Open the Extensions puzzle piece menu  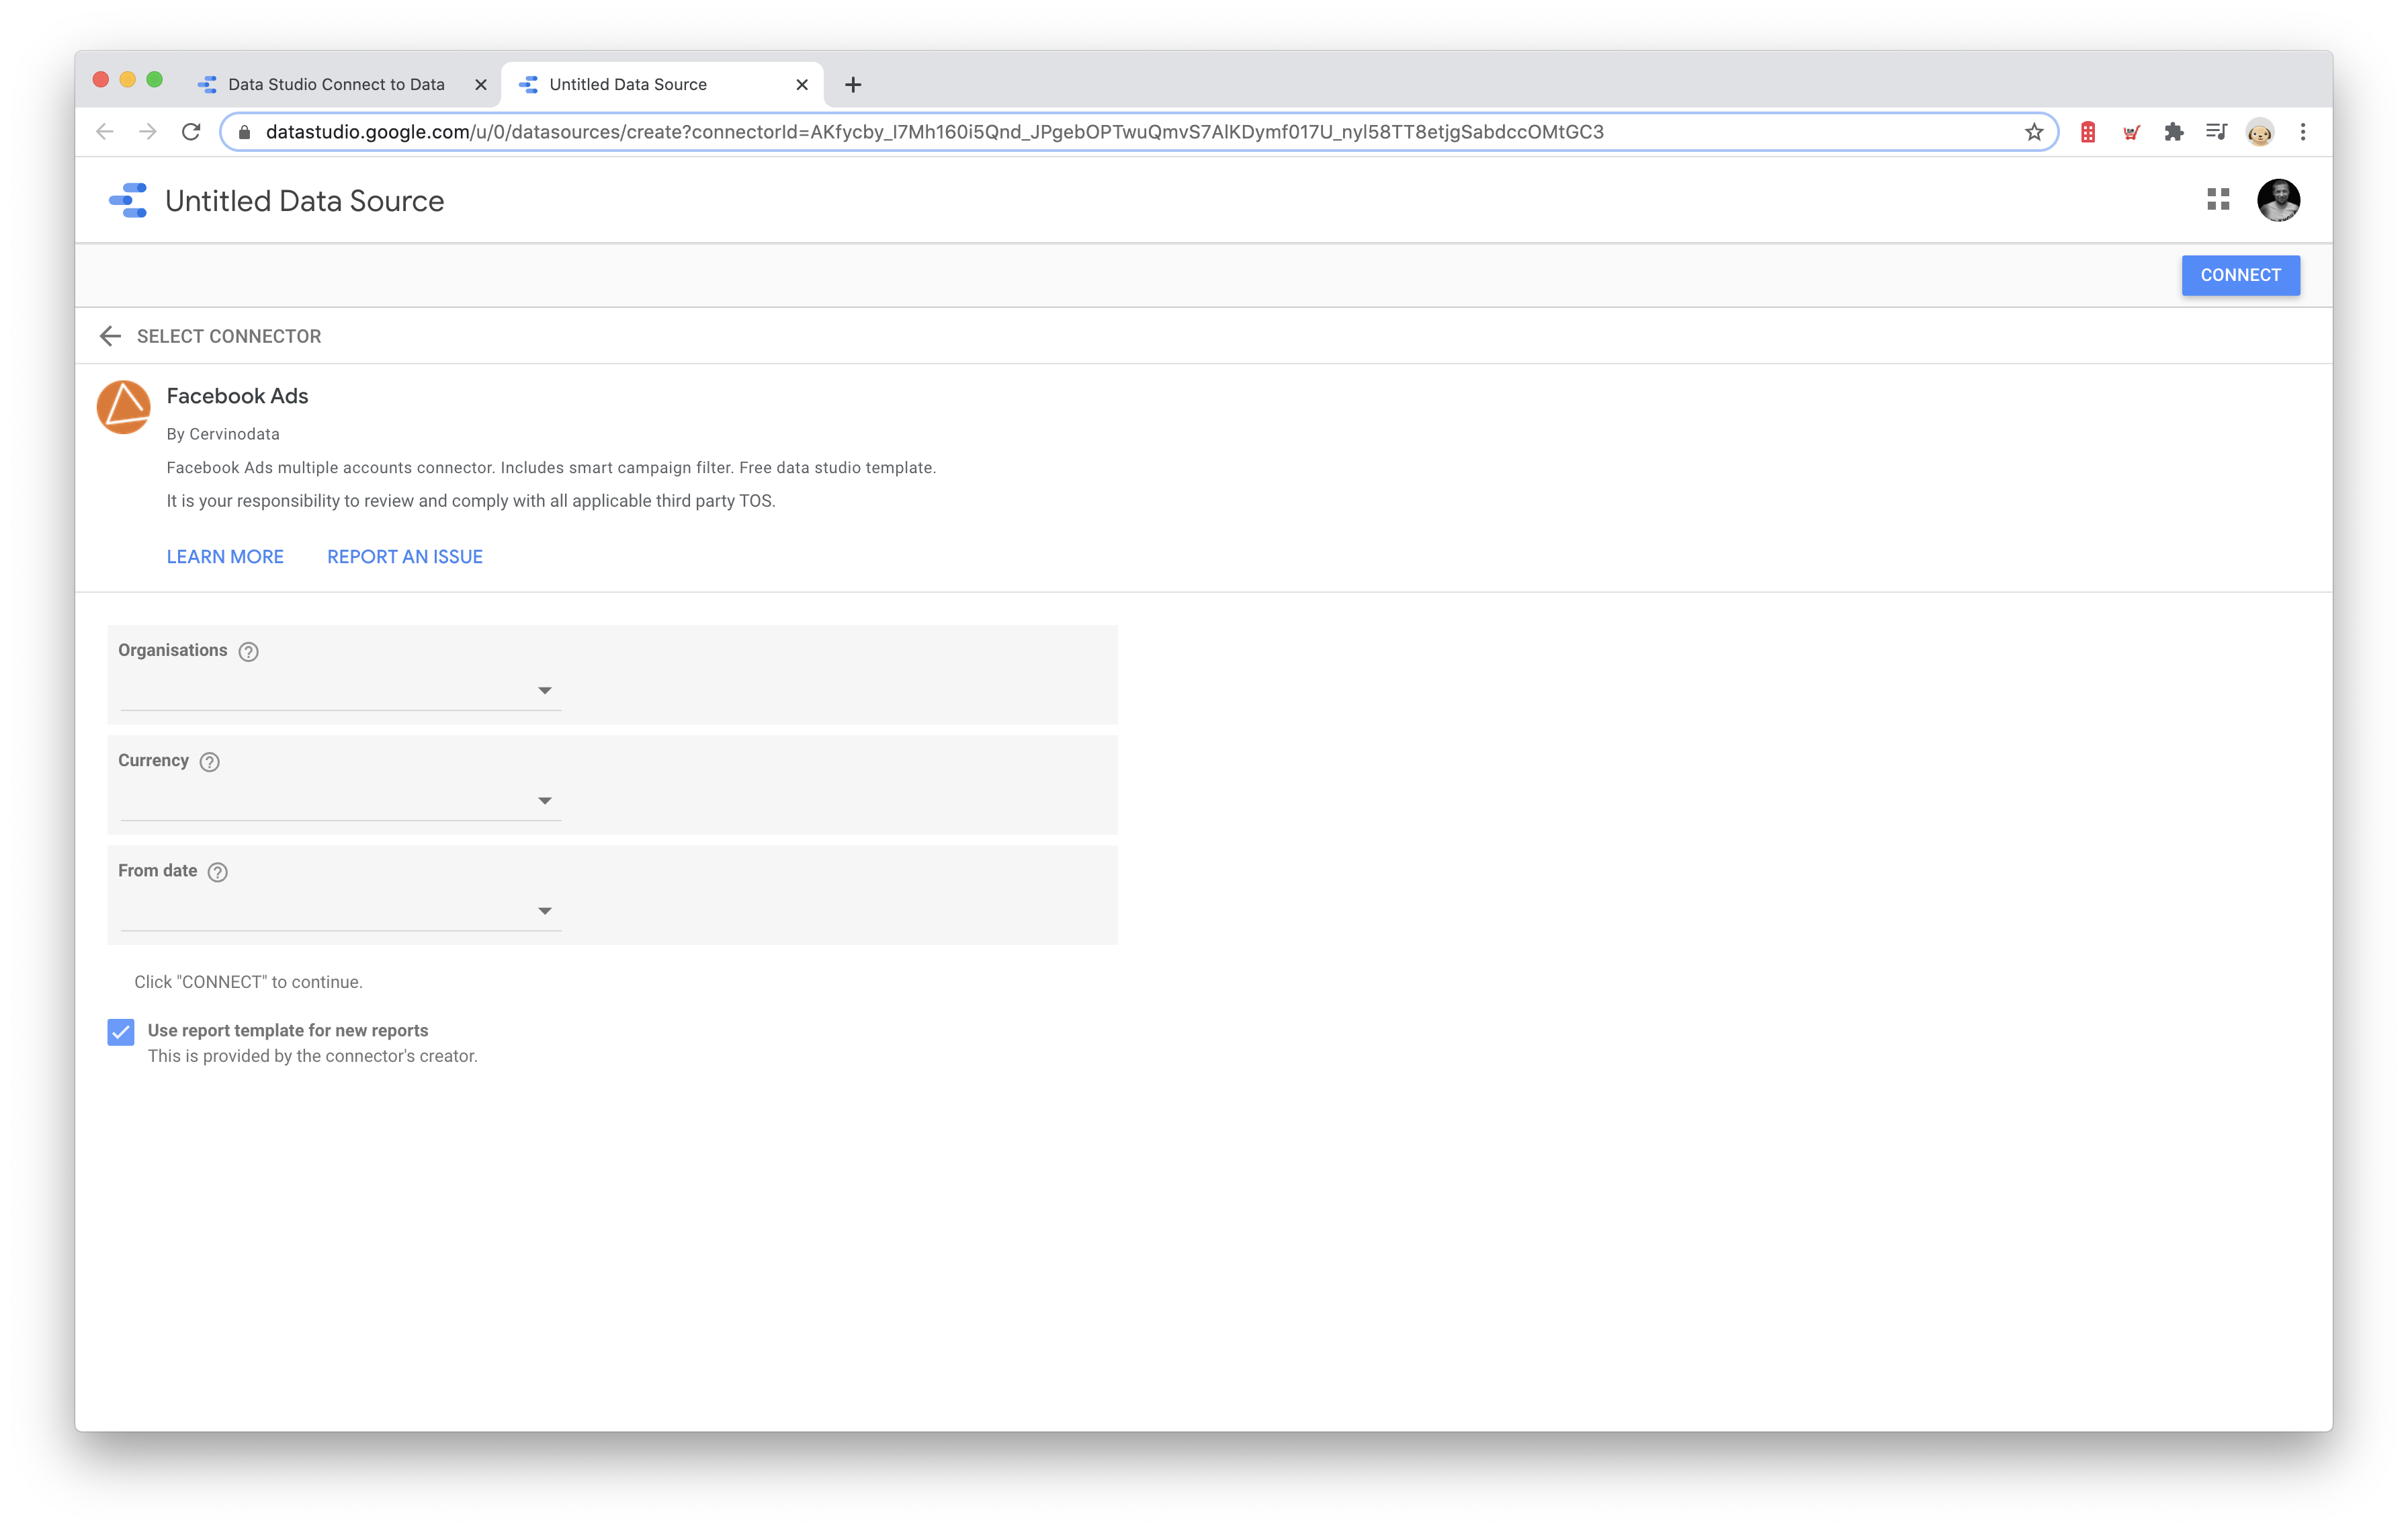[x=2174, y=132]
